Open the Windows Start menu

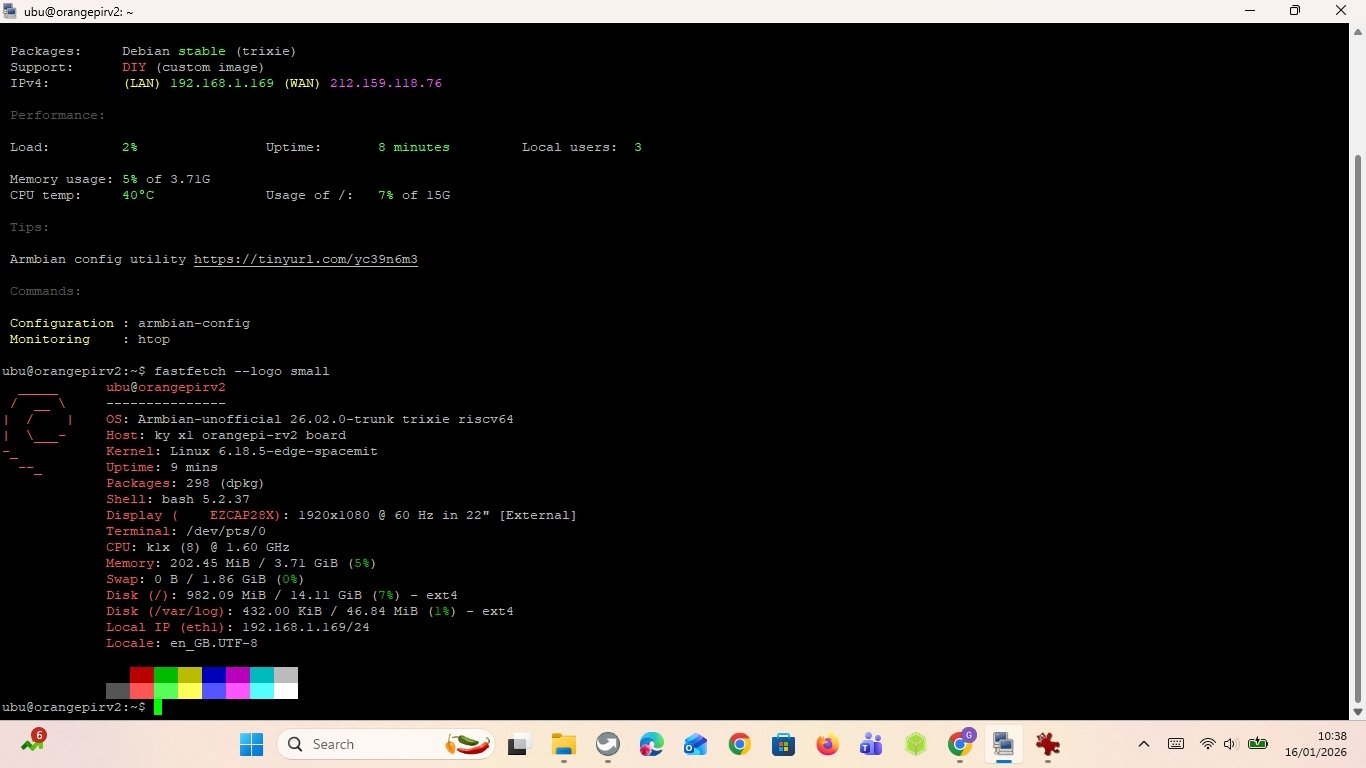click(x=251, y=744)
